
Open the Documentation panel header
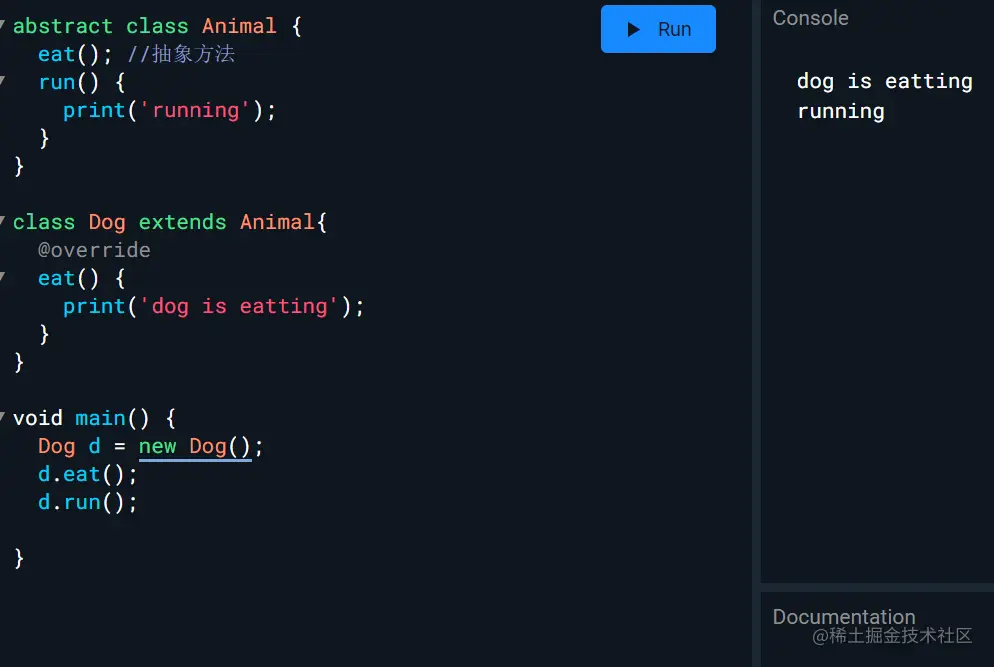coord(844,616)
